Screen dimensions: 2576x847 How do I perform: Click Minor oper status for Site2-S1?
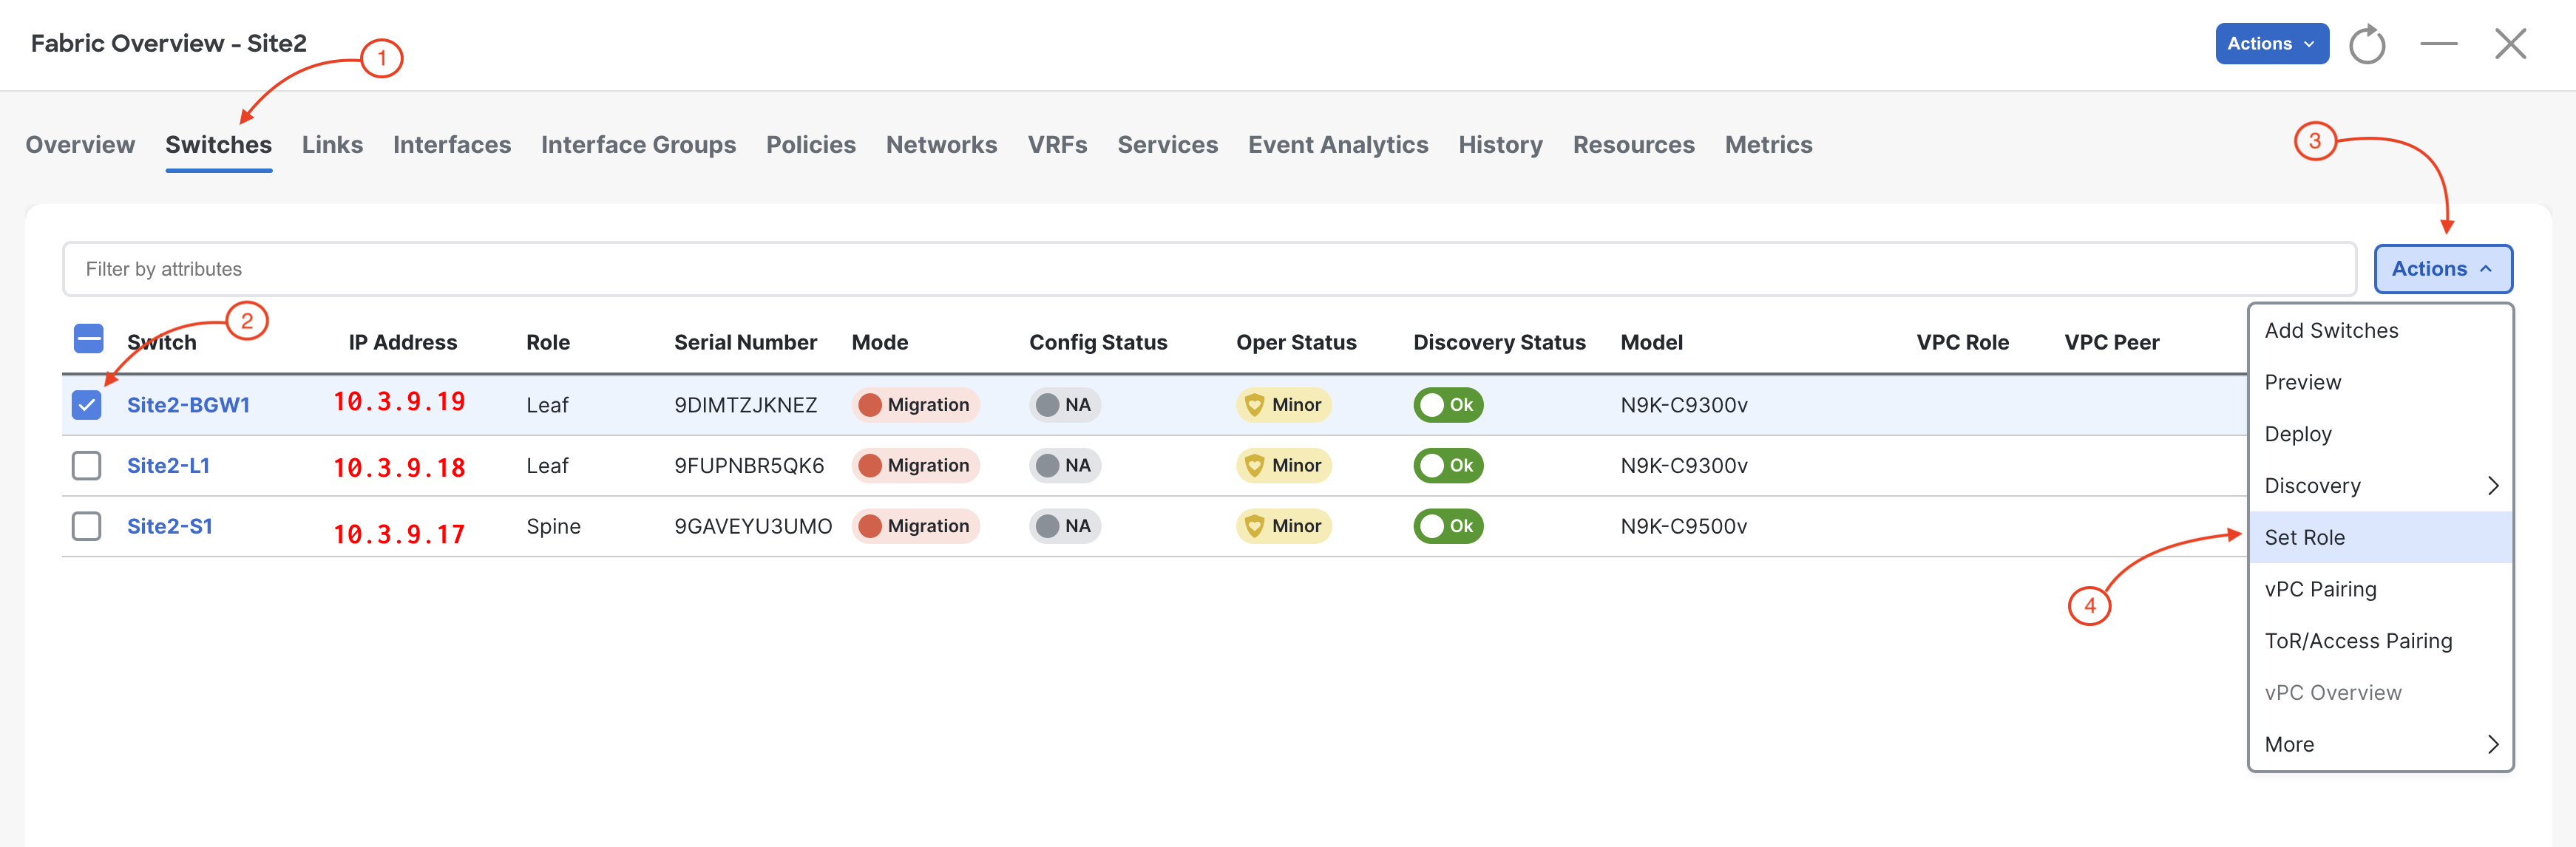point(1283,526)
